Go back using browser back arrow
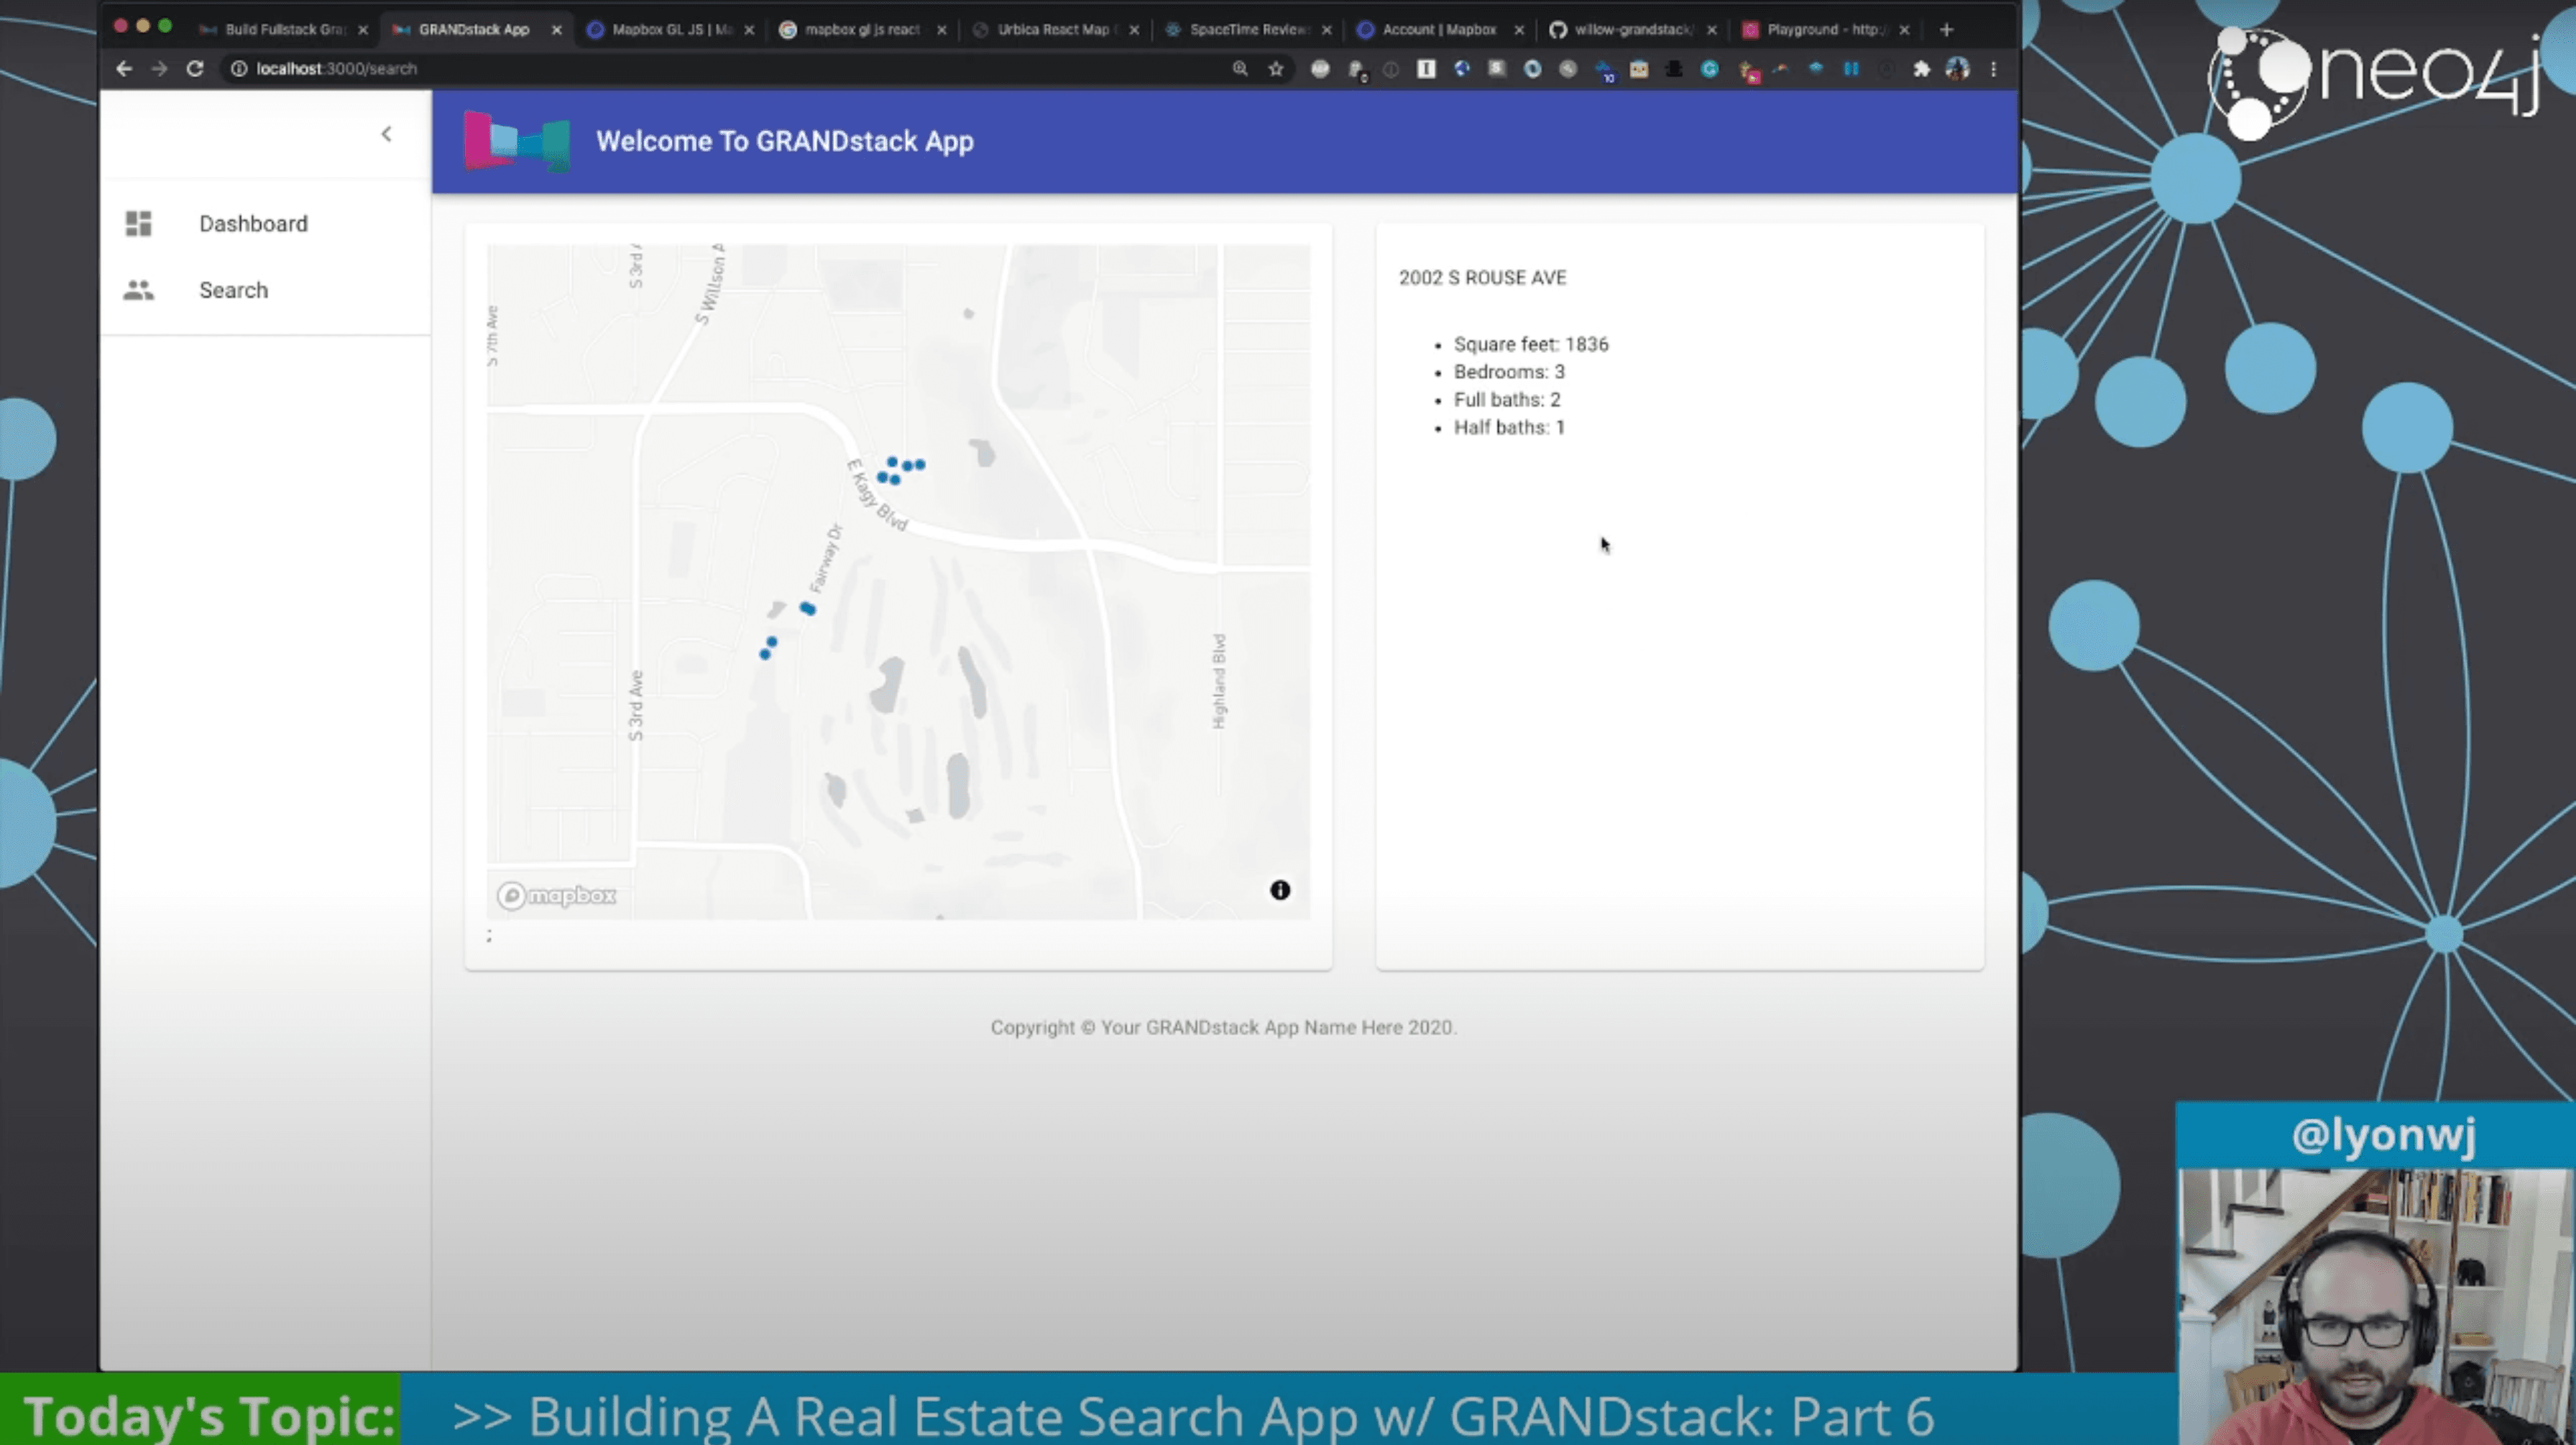 point(123,69)
